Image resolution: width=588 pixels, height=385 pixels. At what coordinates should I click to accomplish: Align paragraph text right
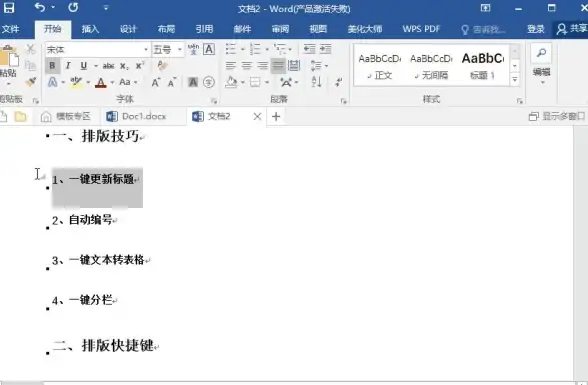pos(262,66)
